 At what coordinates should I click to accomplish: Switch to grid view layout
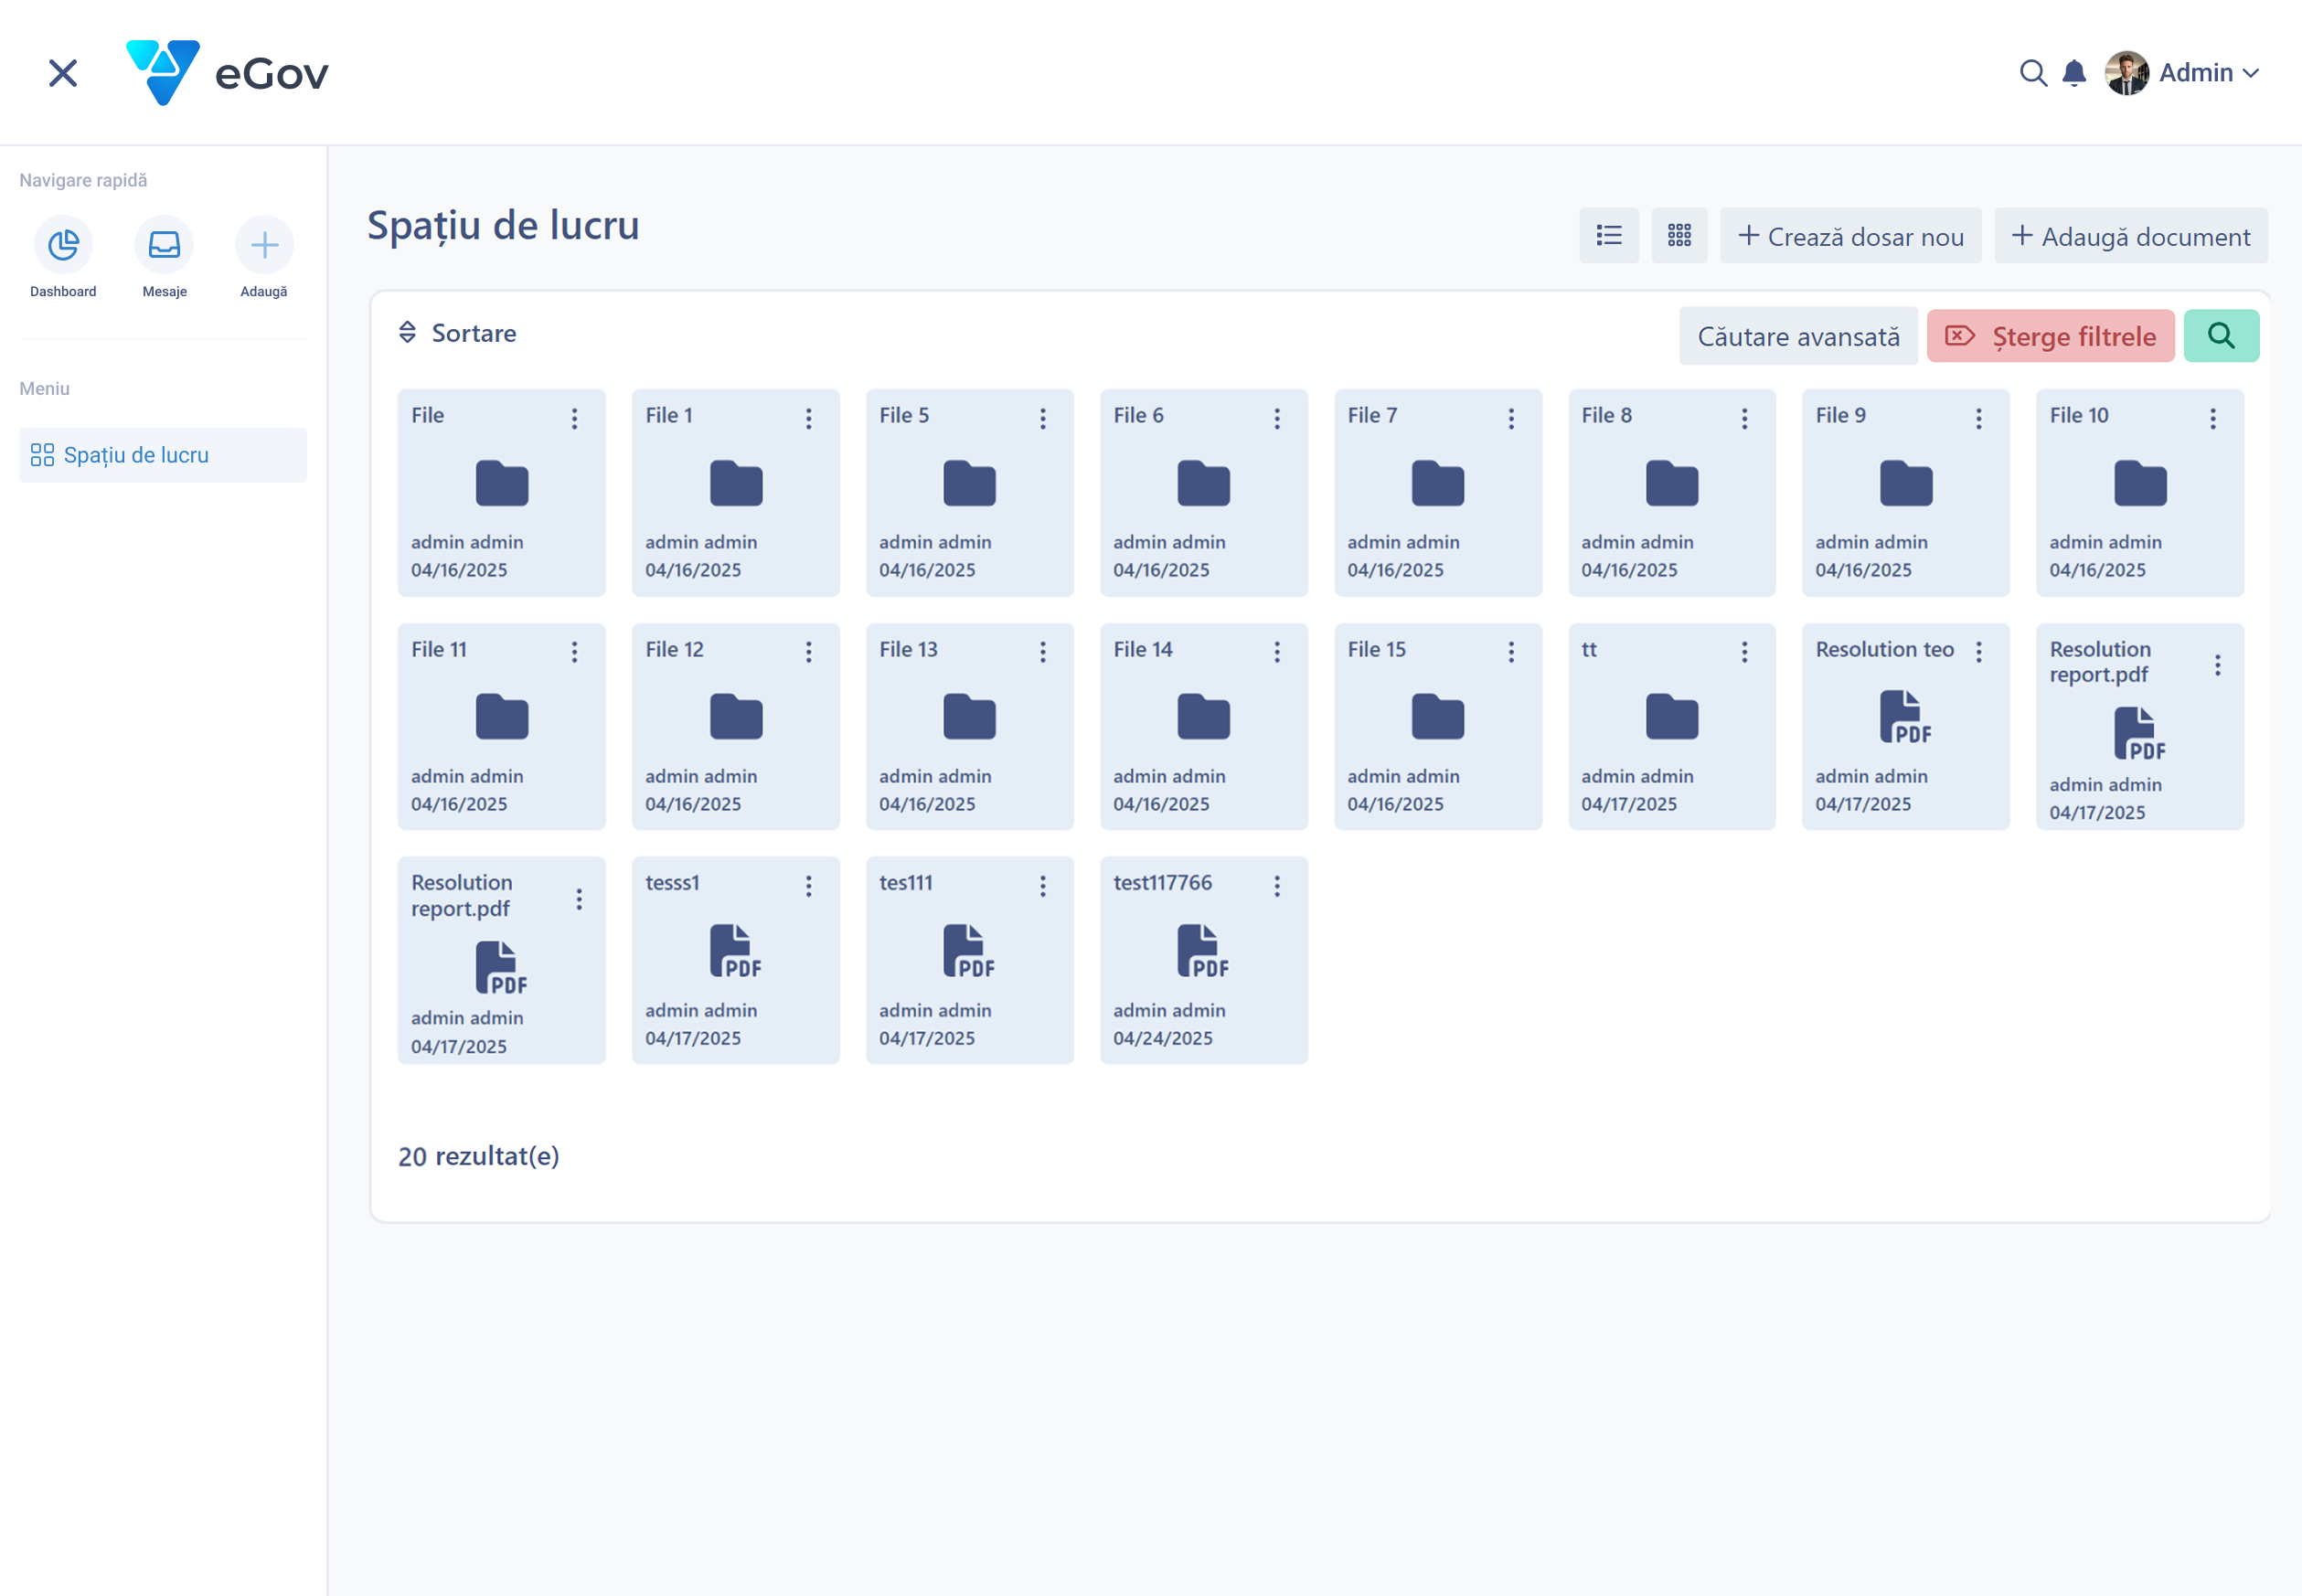tap(1679, 236)
